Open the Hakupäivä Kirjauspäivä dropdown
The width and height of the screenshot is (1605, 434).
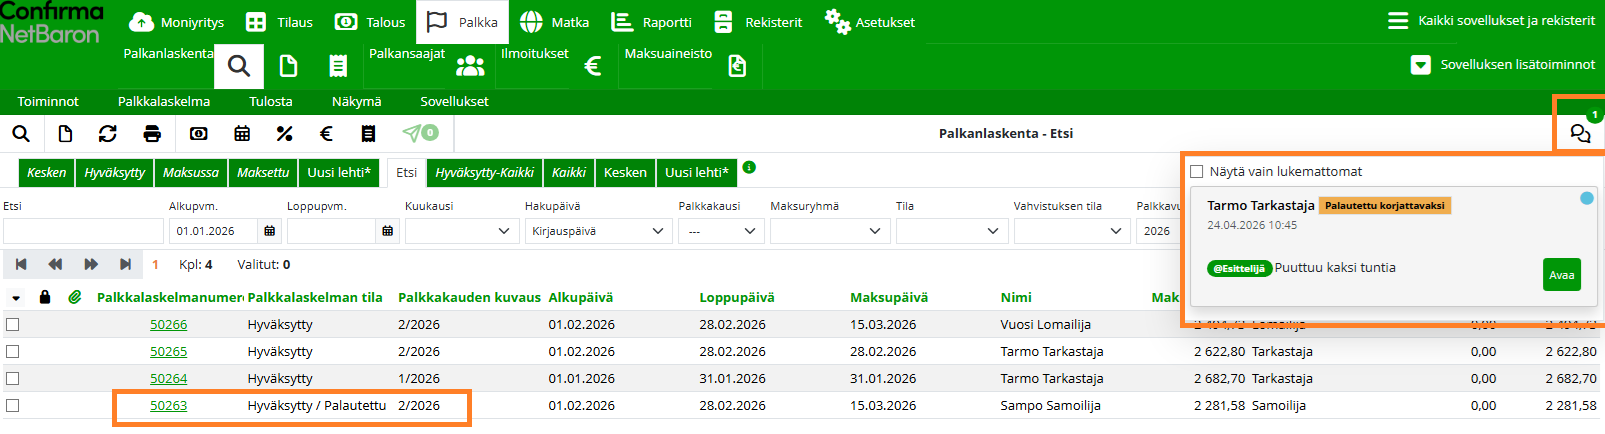[599, 231]
